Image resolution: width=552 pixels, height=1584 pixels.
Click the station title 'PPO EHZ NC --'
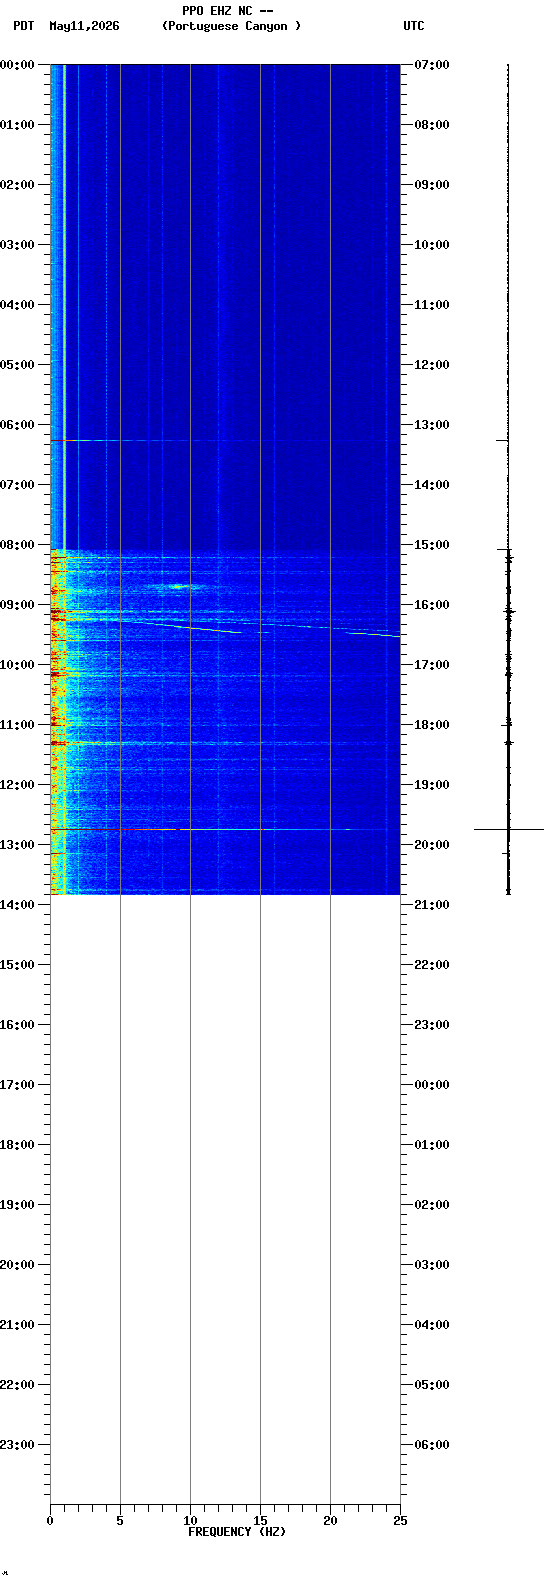pos(228,11)
